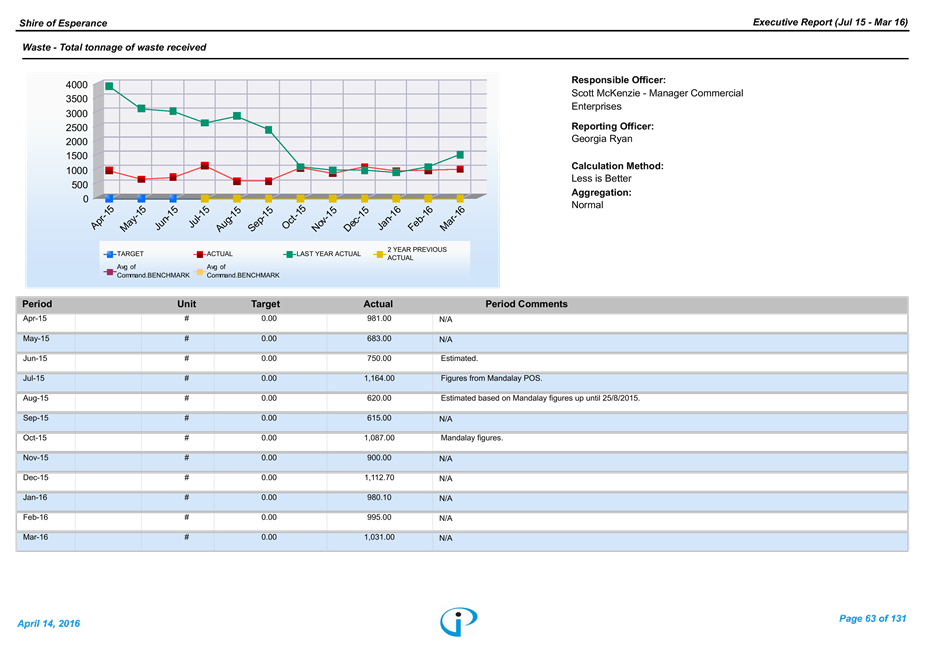
Task: Select the Jan-16 actual value "980.10"
Action: tap(379, 498)
